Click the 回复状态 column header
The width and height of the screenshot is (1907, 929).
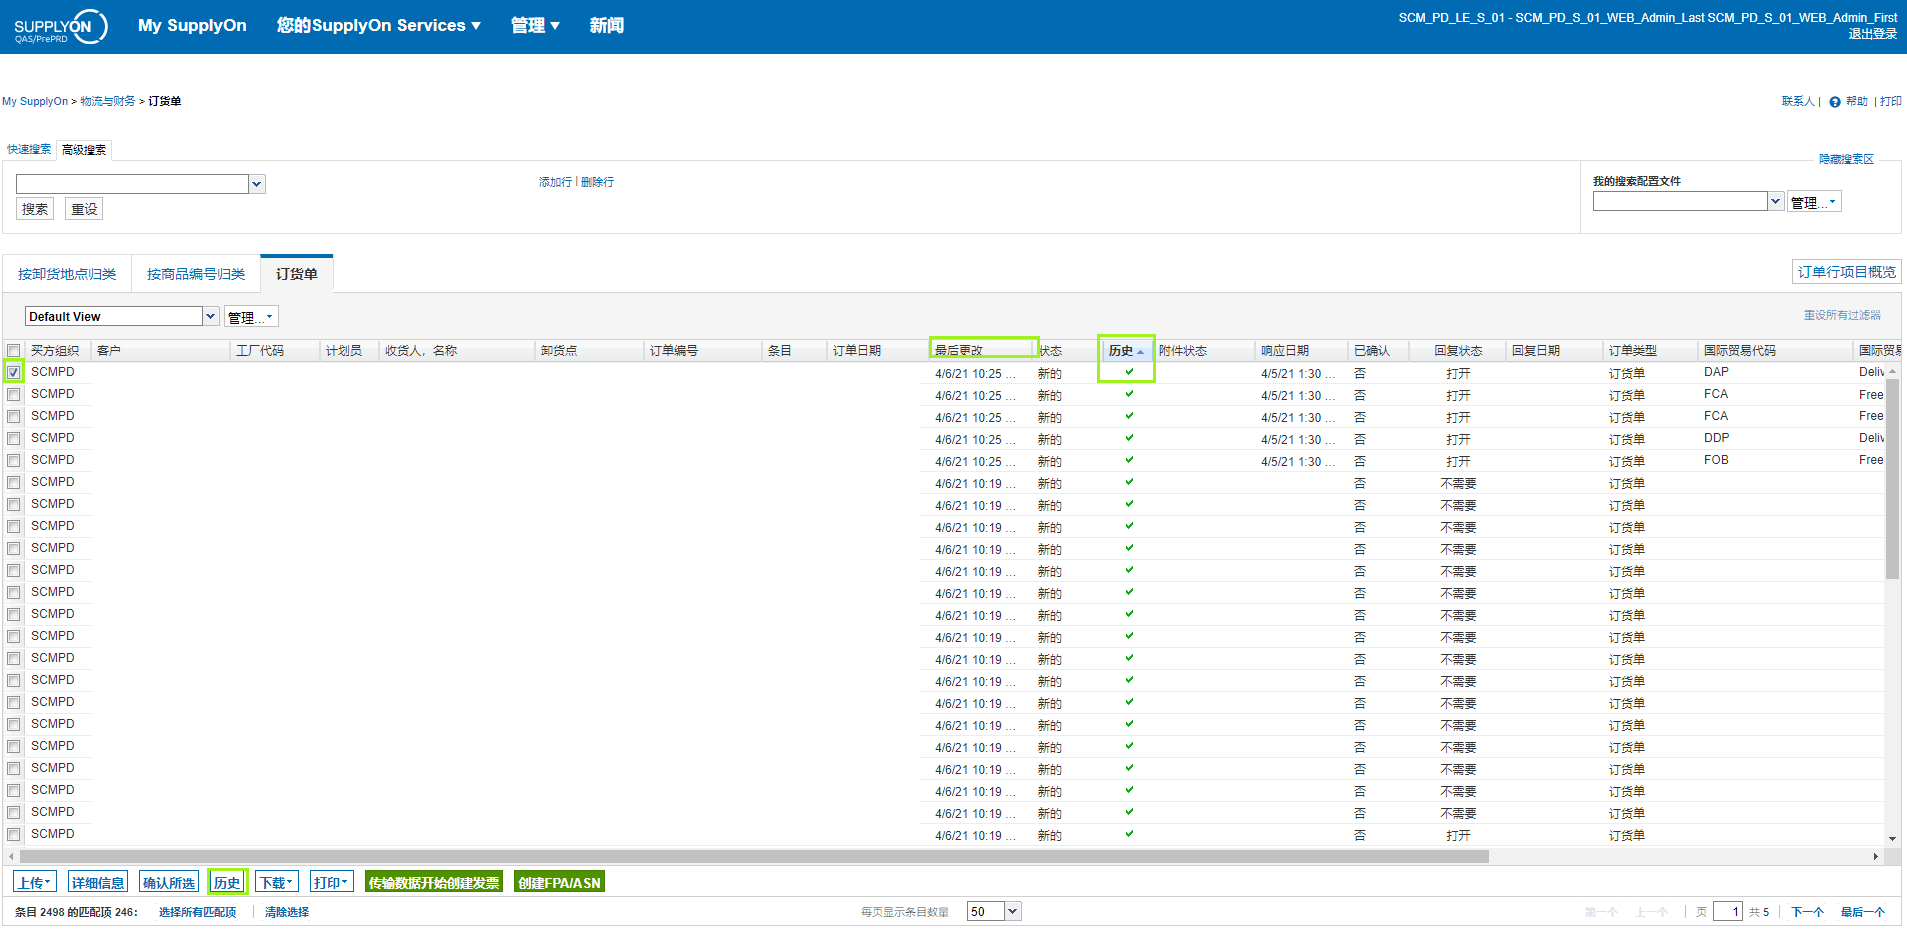pyautogui.click(x=1458, y=350)
